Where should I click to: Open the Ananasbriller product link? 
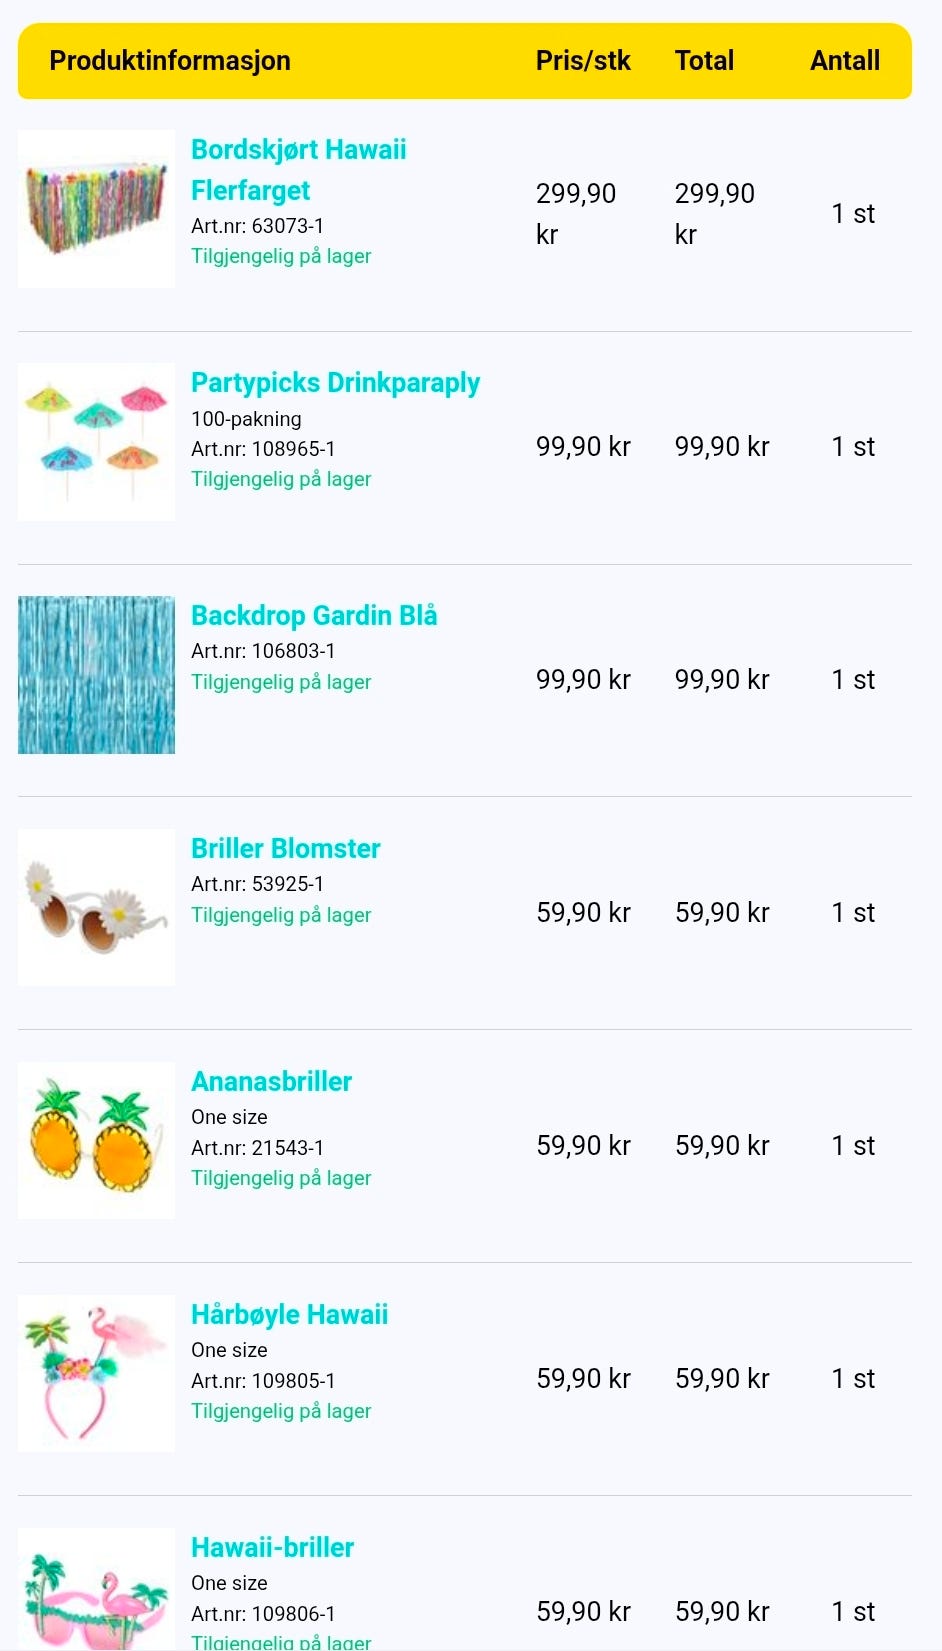(271, 1081)
